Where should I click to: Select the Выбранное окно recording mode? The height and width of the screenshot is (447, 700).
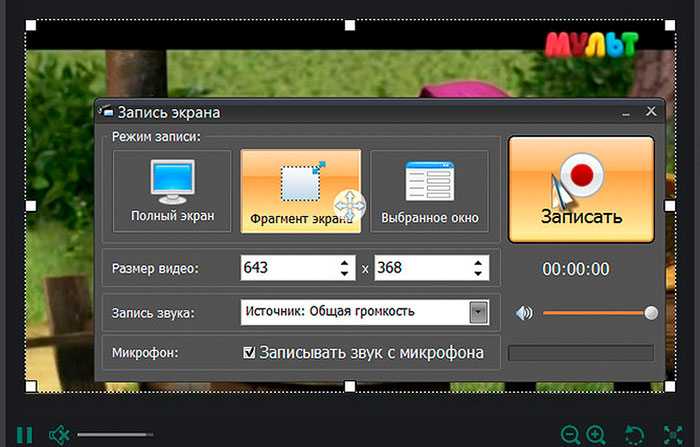[x=429, y=191]
